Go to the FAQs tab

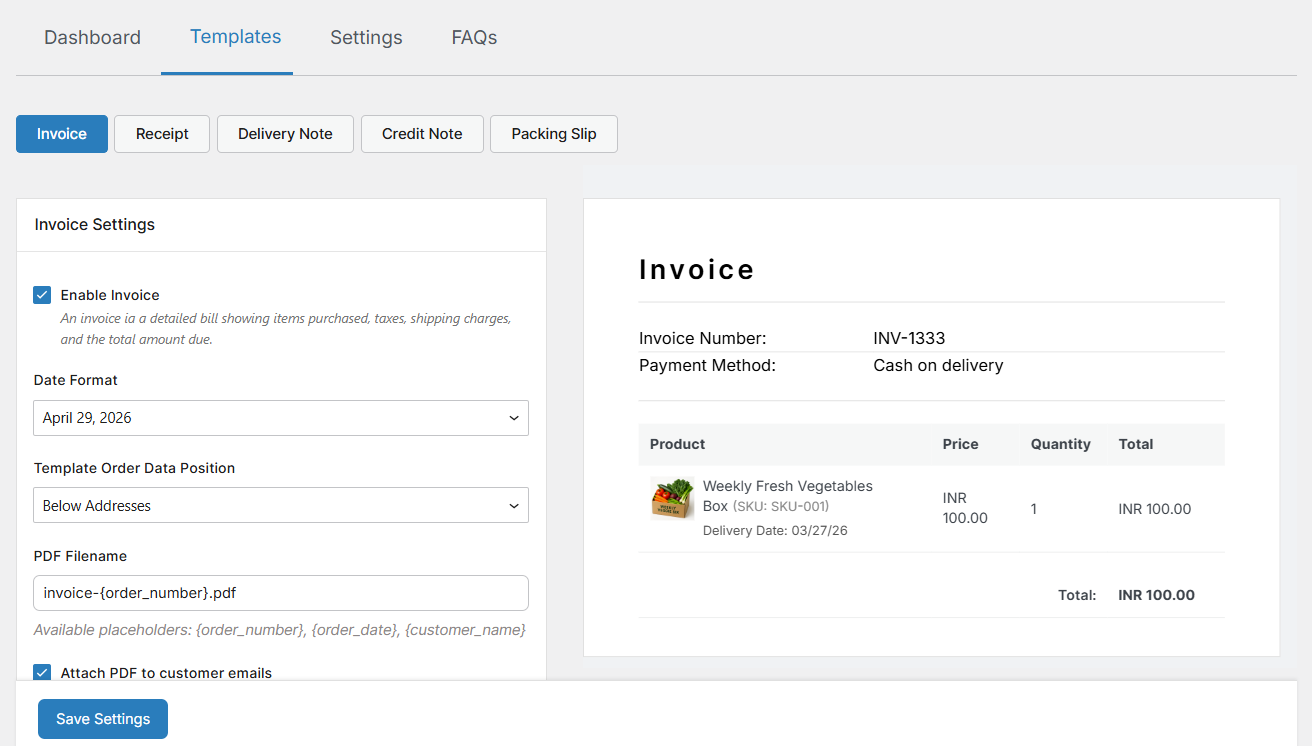tap(474, 38)
